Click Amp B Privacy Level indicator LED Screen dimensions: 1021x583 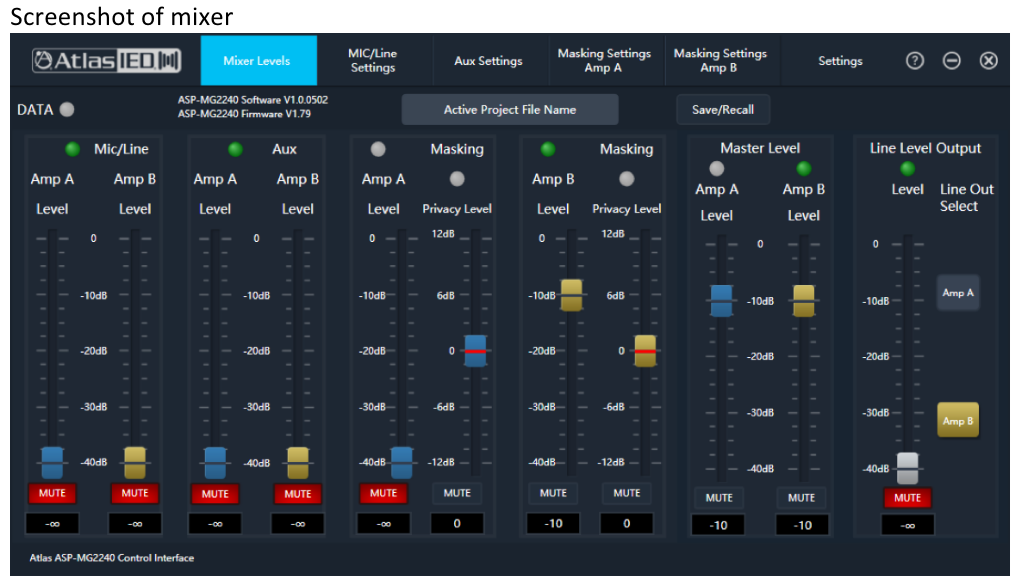(x=626, y=178)
